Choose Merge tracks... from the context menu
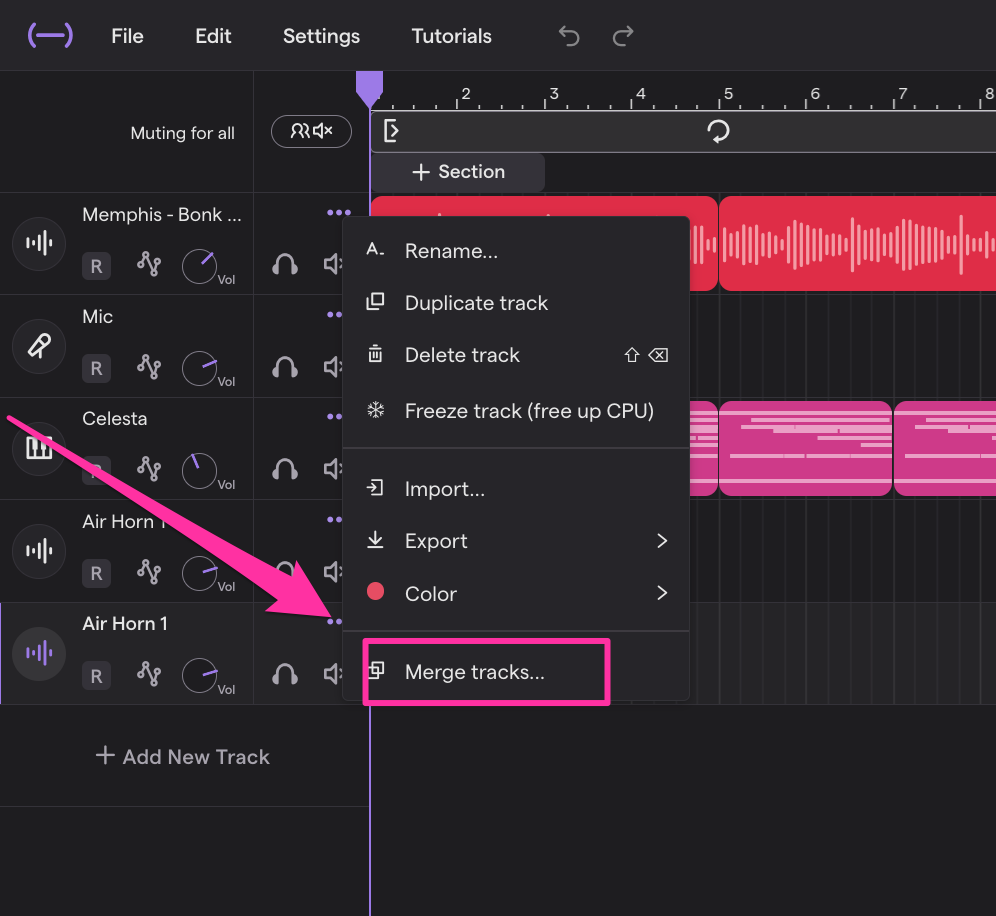Screen dimensions: 996x916 516,672
